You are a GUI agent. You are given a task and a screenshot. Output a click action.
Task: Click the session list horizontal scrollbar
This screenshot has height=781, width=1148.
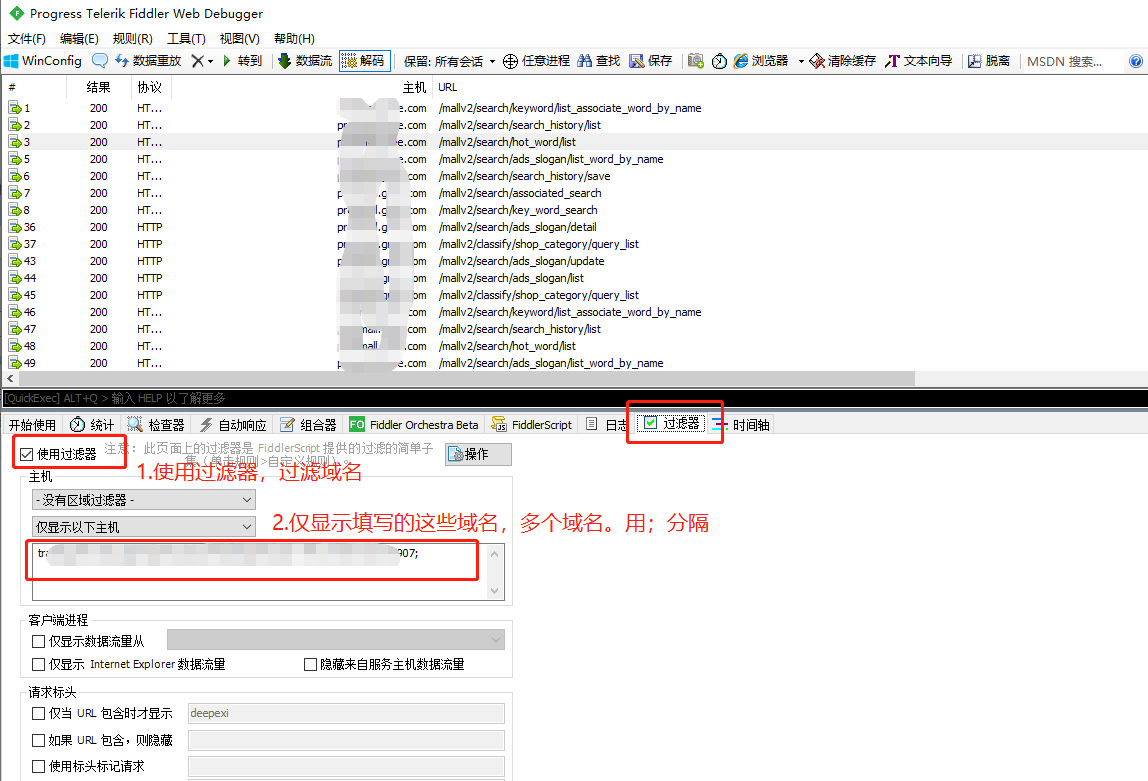[466, 378]
